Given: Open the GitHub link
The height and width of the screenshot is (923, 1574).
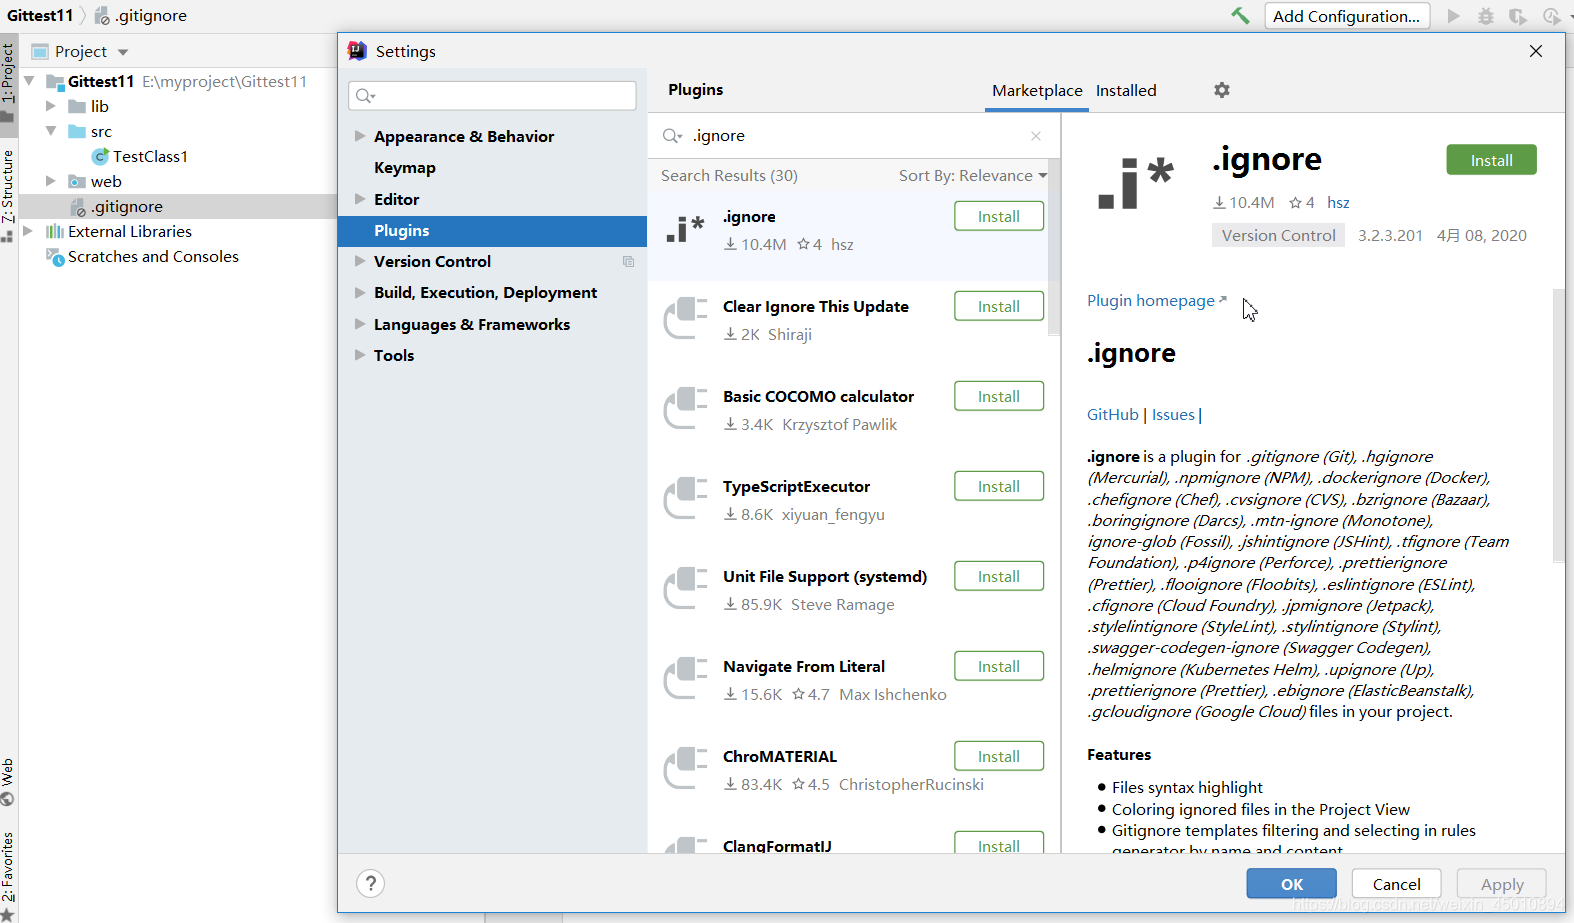Looking at the screenshot, I should point(1113,415).
